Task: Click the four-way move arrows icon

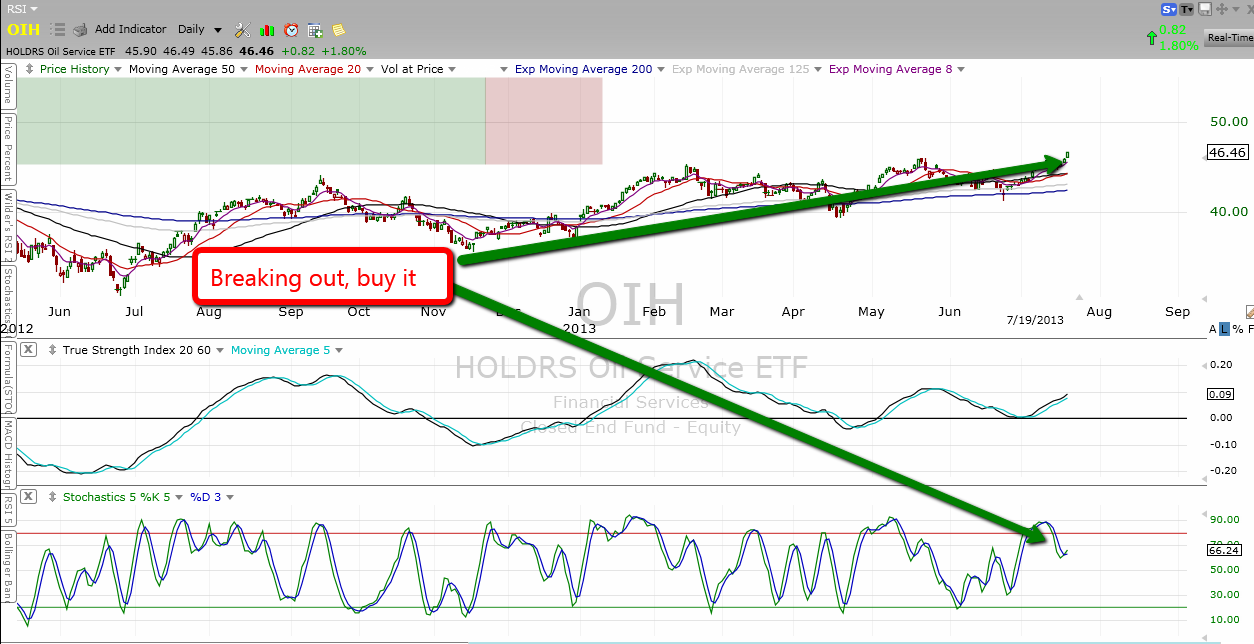Action: (x=1223, y=9)
